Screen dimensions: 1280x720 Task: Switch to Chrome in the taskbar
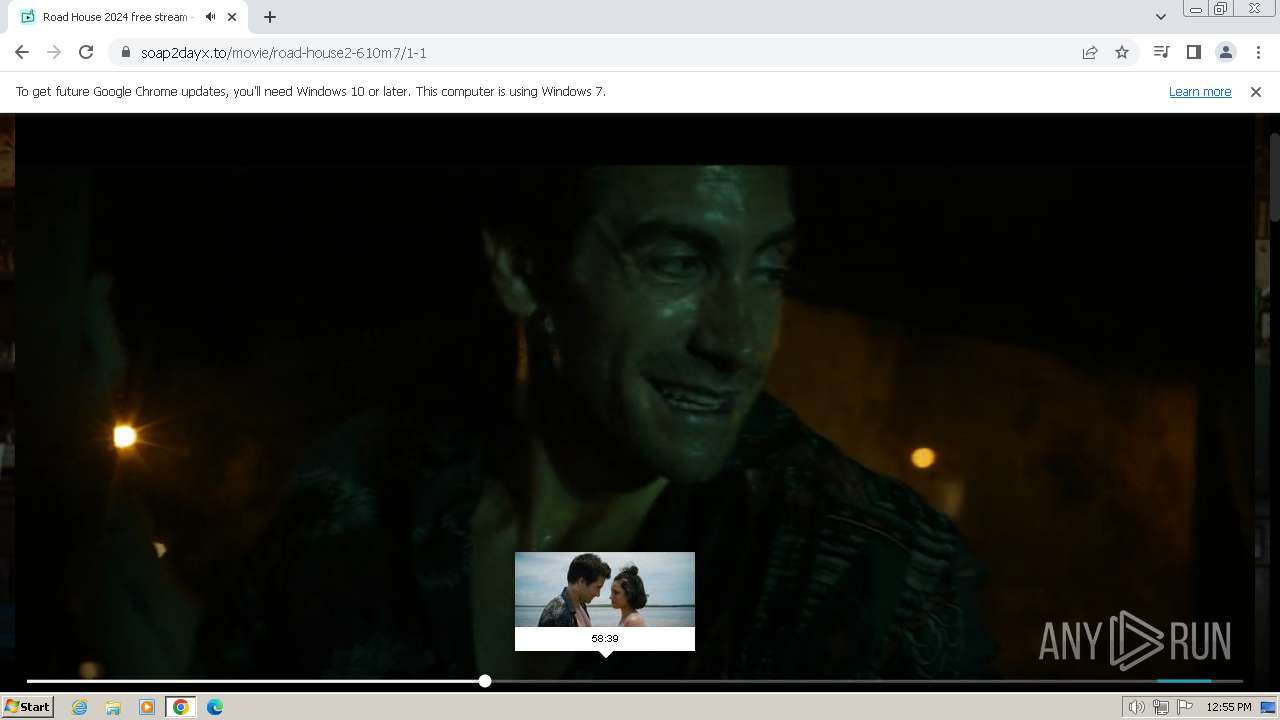coord(181,707)
